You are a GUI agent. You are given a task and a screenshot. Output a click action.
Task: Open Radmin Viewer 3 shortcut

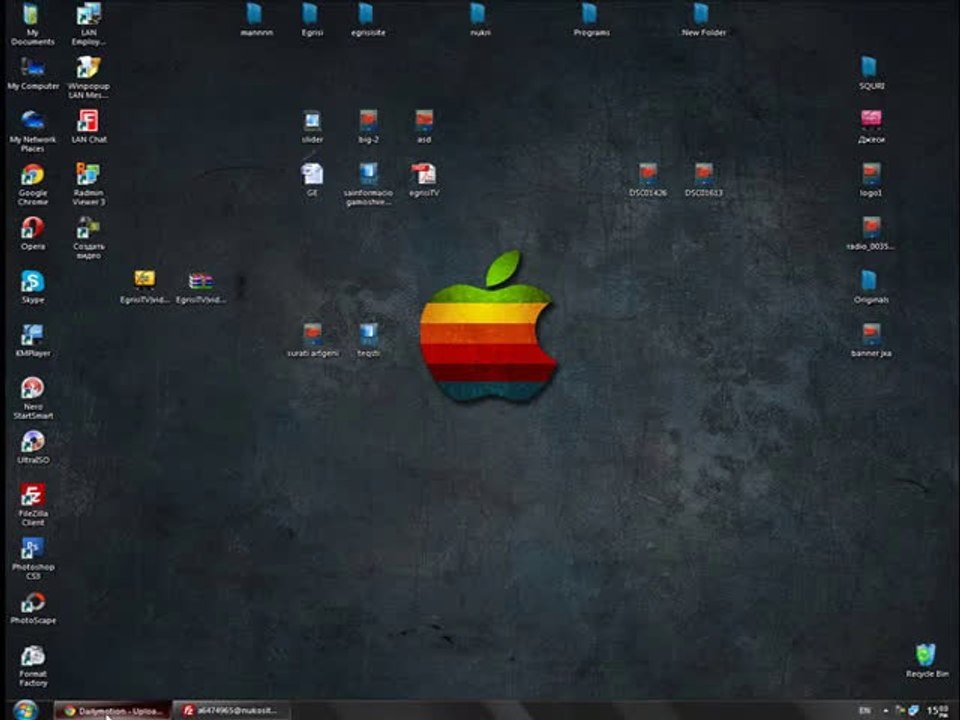coord(89,184)
